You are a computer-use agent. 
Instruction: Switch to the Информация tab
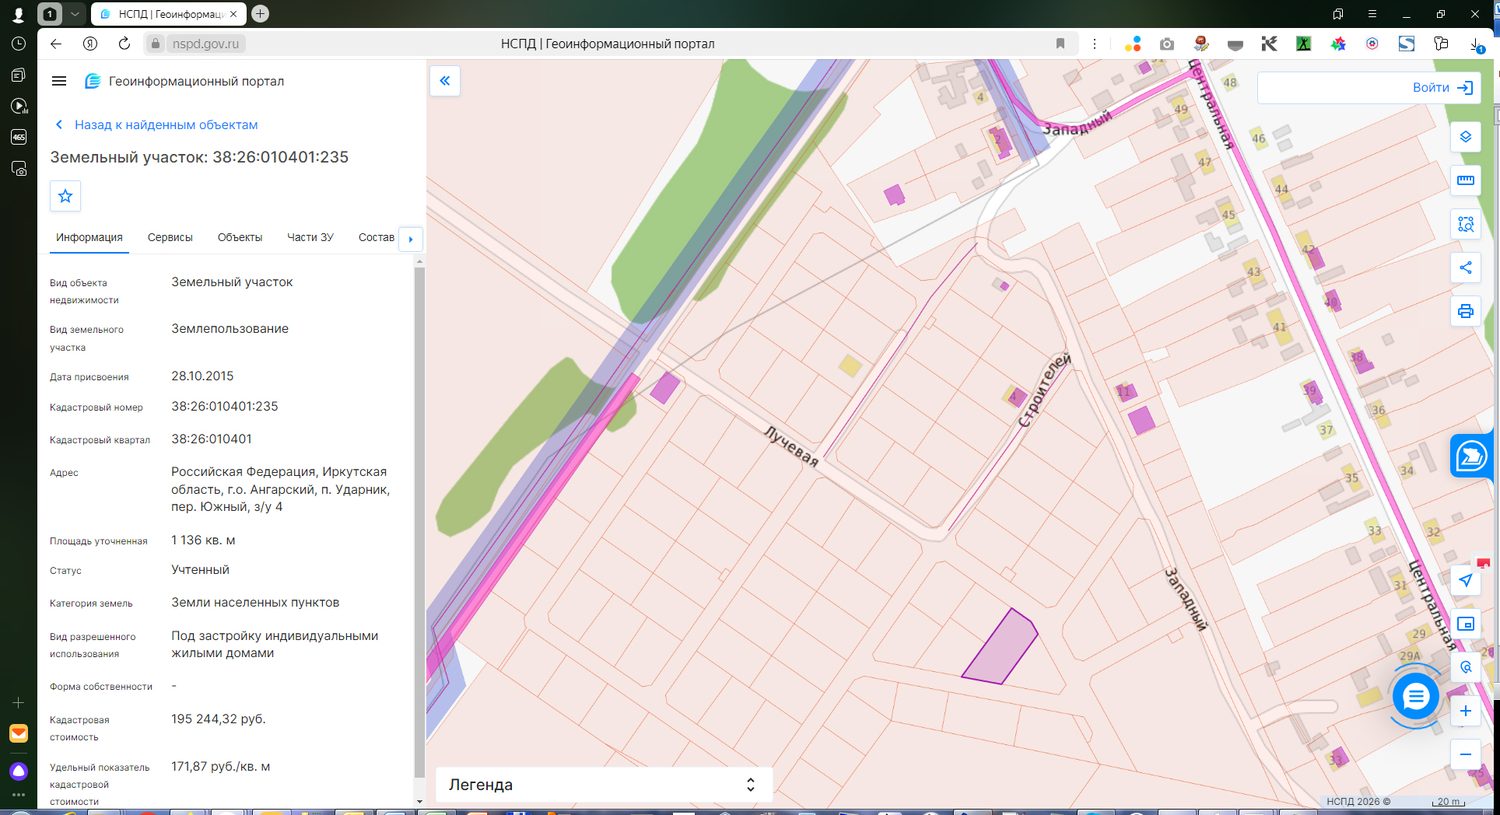coord(89,238)
